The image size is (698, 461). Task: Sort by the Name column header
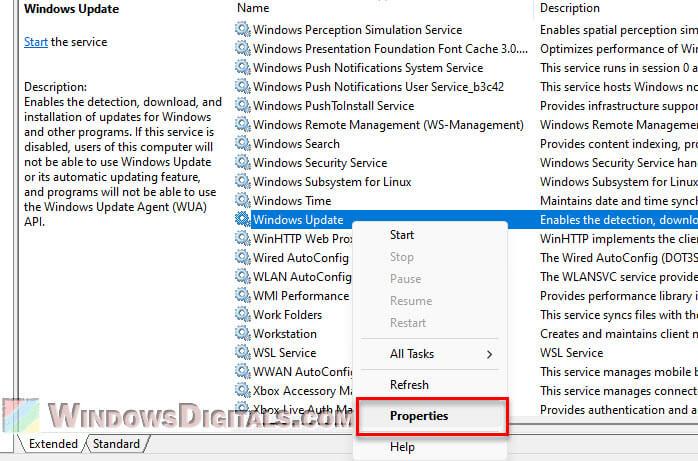tap(253, 8)
